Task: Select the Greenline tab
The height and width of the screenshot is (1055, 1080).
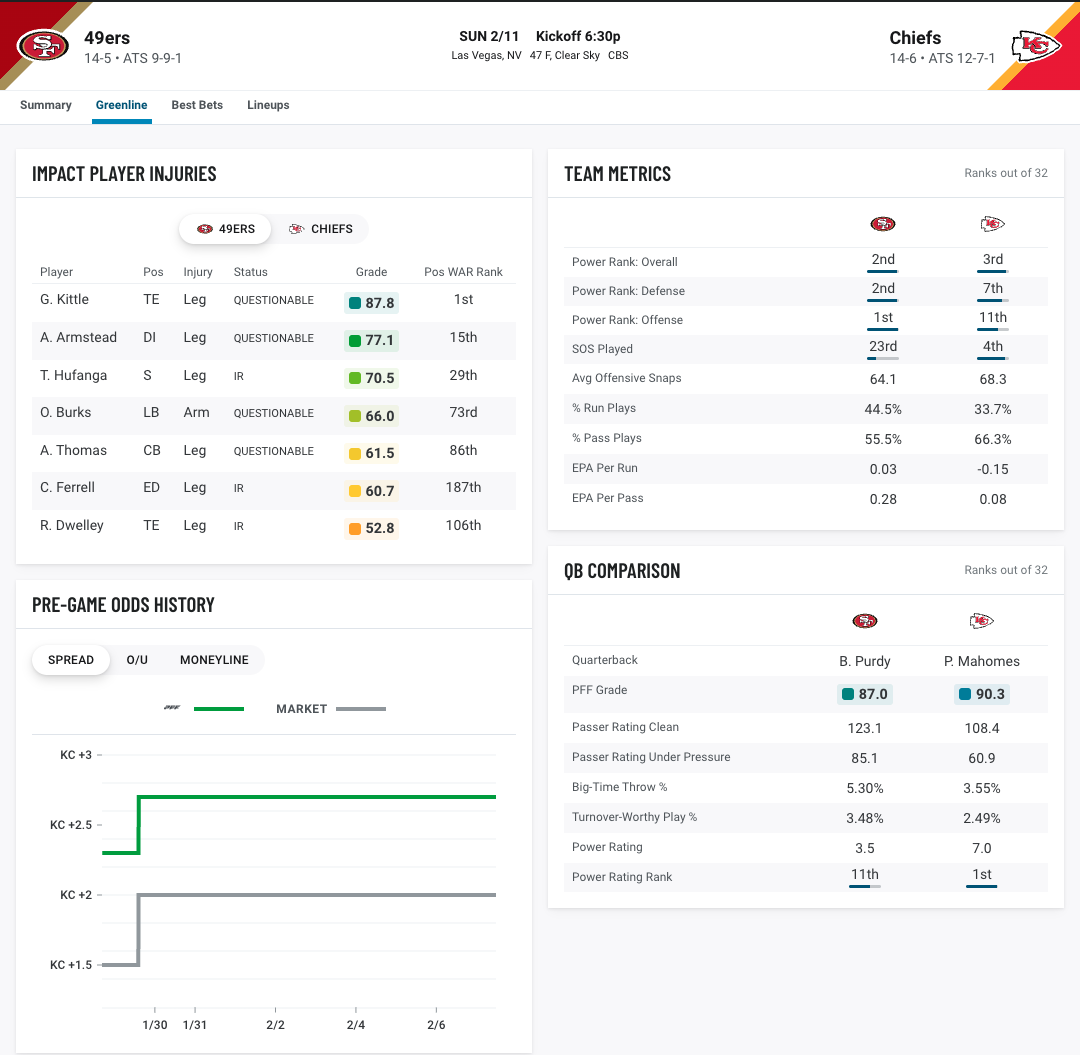Action: click(x=121, y=105)
